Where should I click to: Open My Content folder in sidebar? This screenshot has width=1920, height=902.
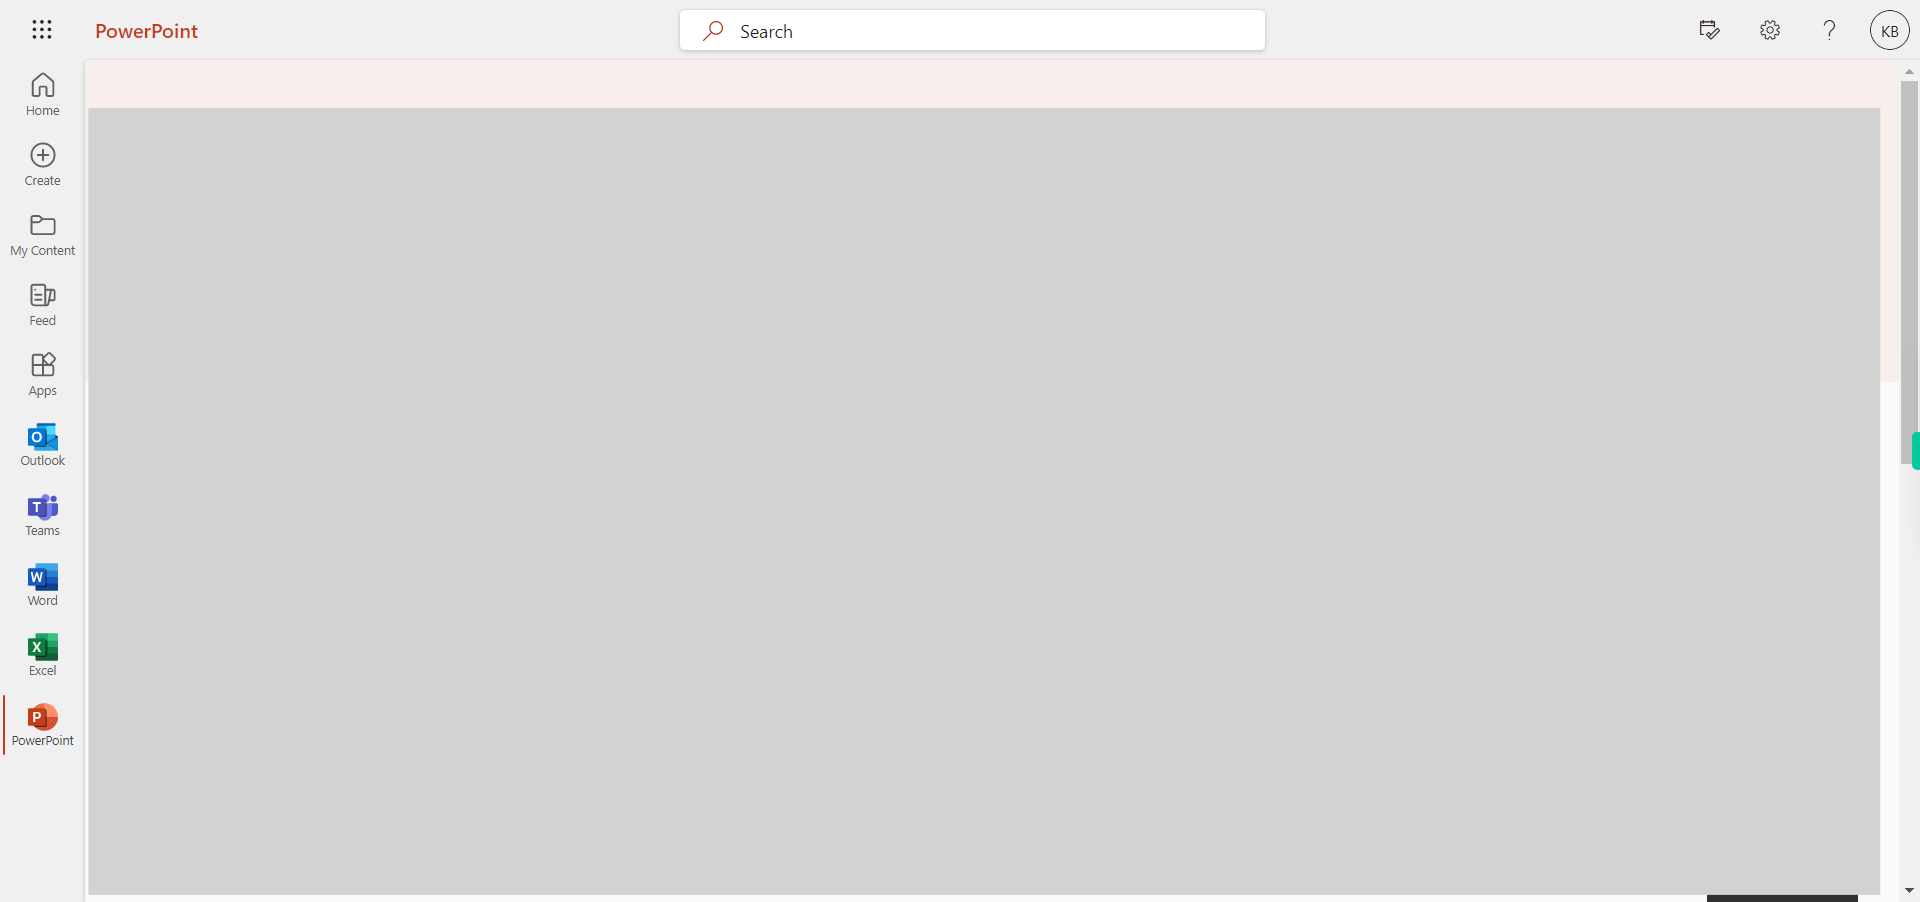tap(43, 235)
